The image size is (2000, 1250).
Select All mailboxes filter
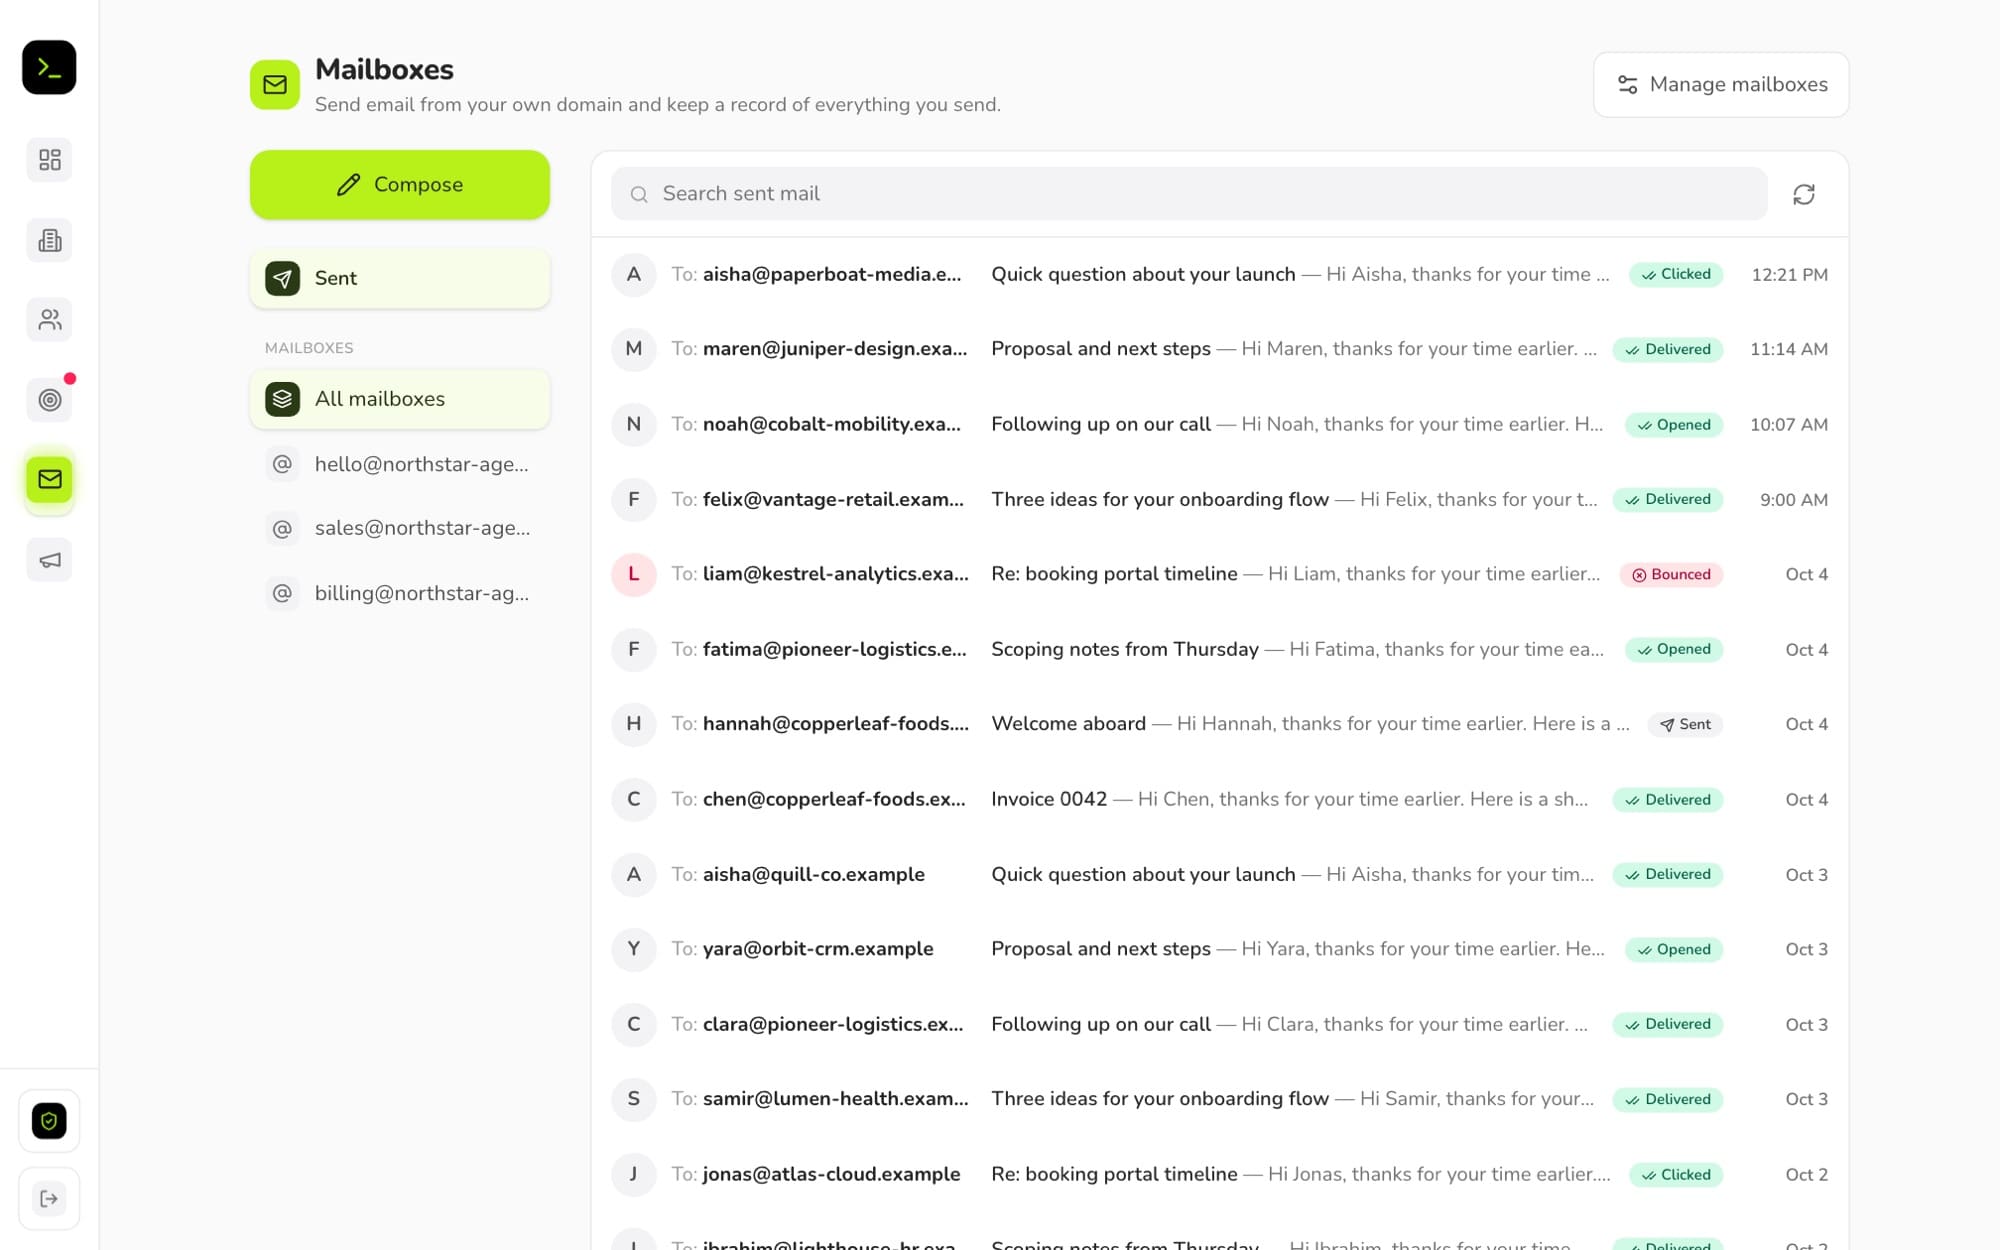click(x=400, y=399)
